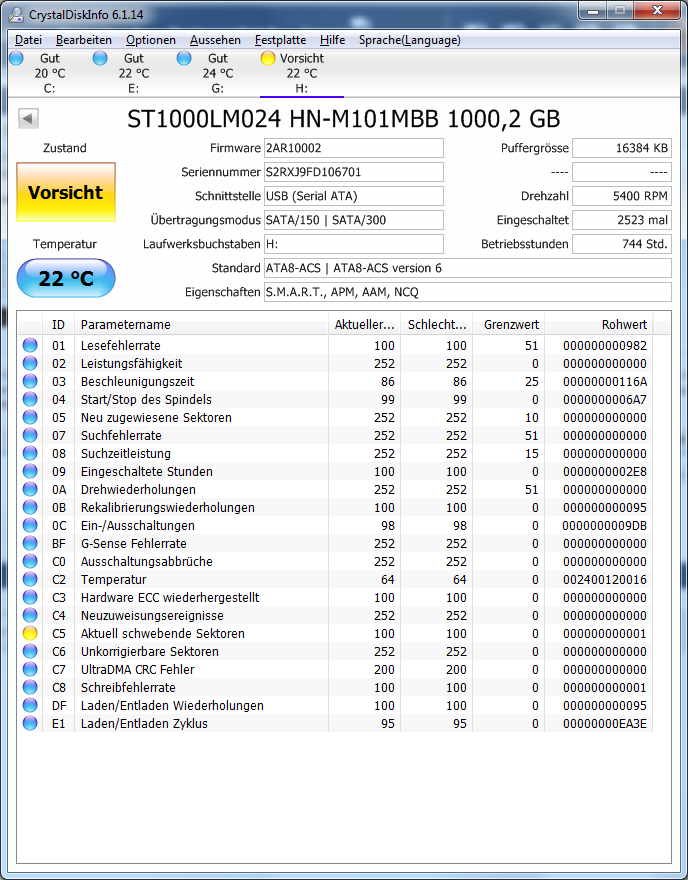The image size is (688, 880).
Task: Click the status icon of Suchzeitleistung row
Action: tap(30, 453)
